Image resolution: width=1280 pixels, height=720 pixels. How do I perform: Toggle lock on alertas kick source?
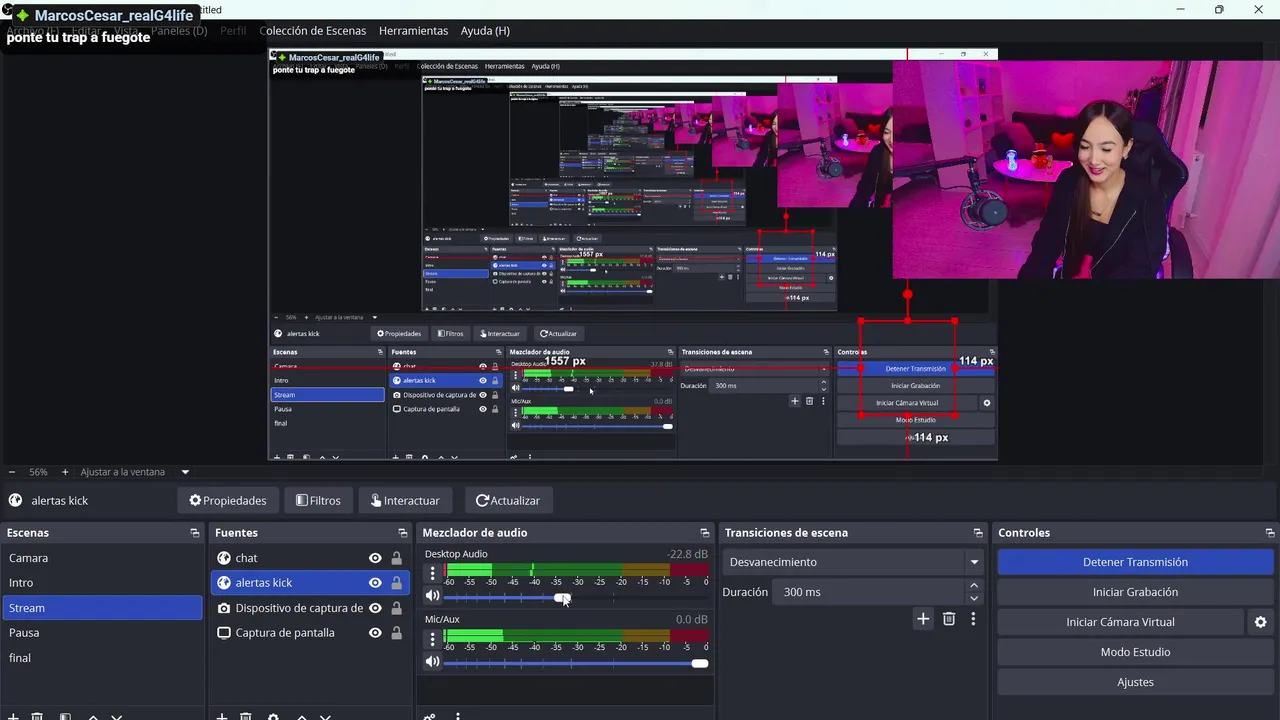[396, 583]
